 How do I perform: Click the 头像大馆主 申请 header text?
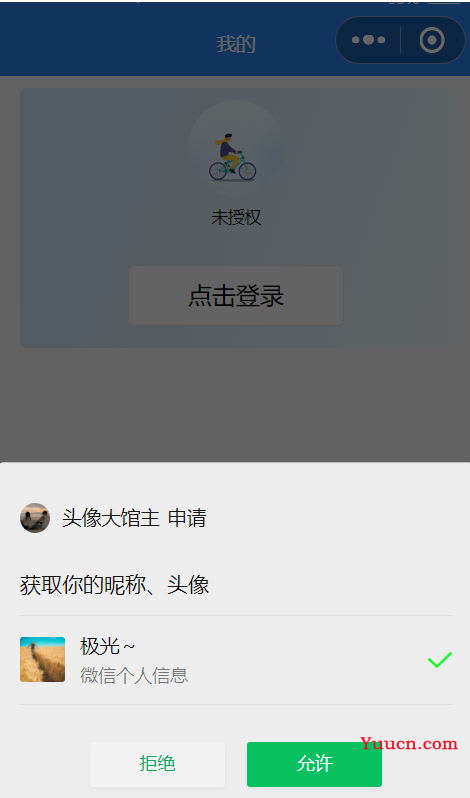coord(134,518)
